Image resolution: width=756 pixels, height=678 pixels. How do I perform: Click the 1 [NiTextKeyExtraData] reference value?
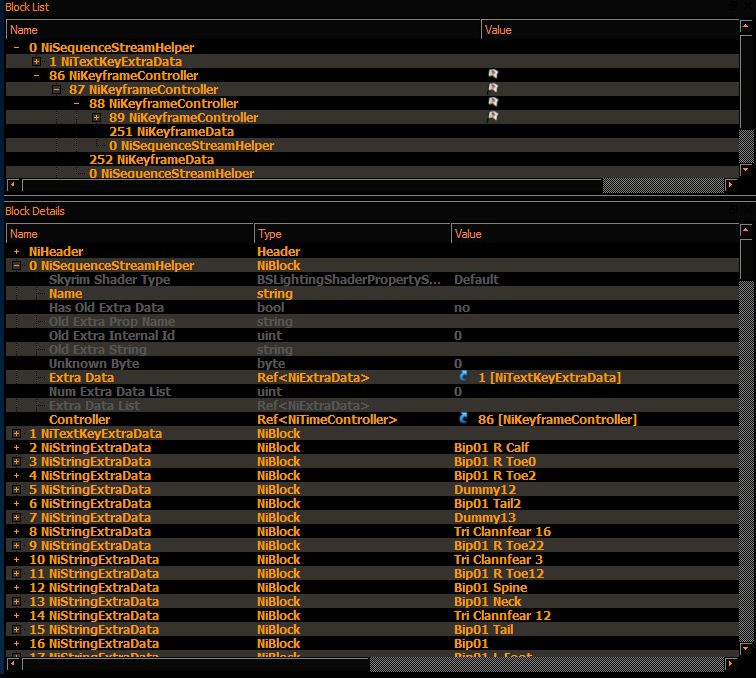coord(550,378)
